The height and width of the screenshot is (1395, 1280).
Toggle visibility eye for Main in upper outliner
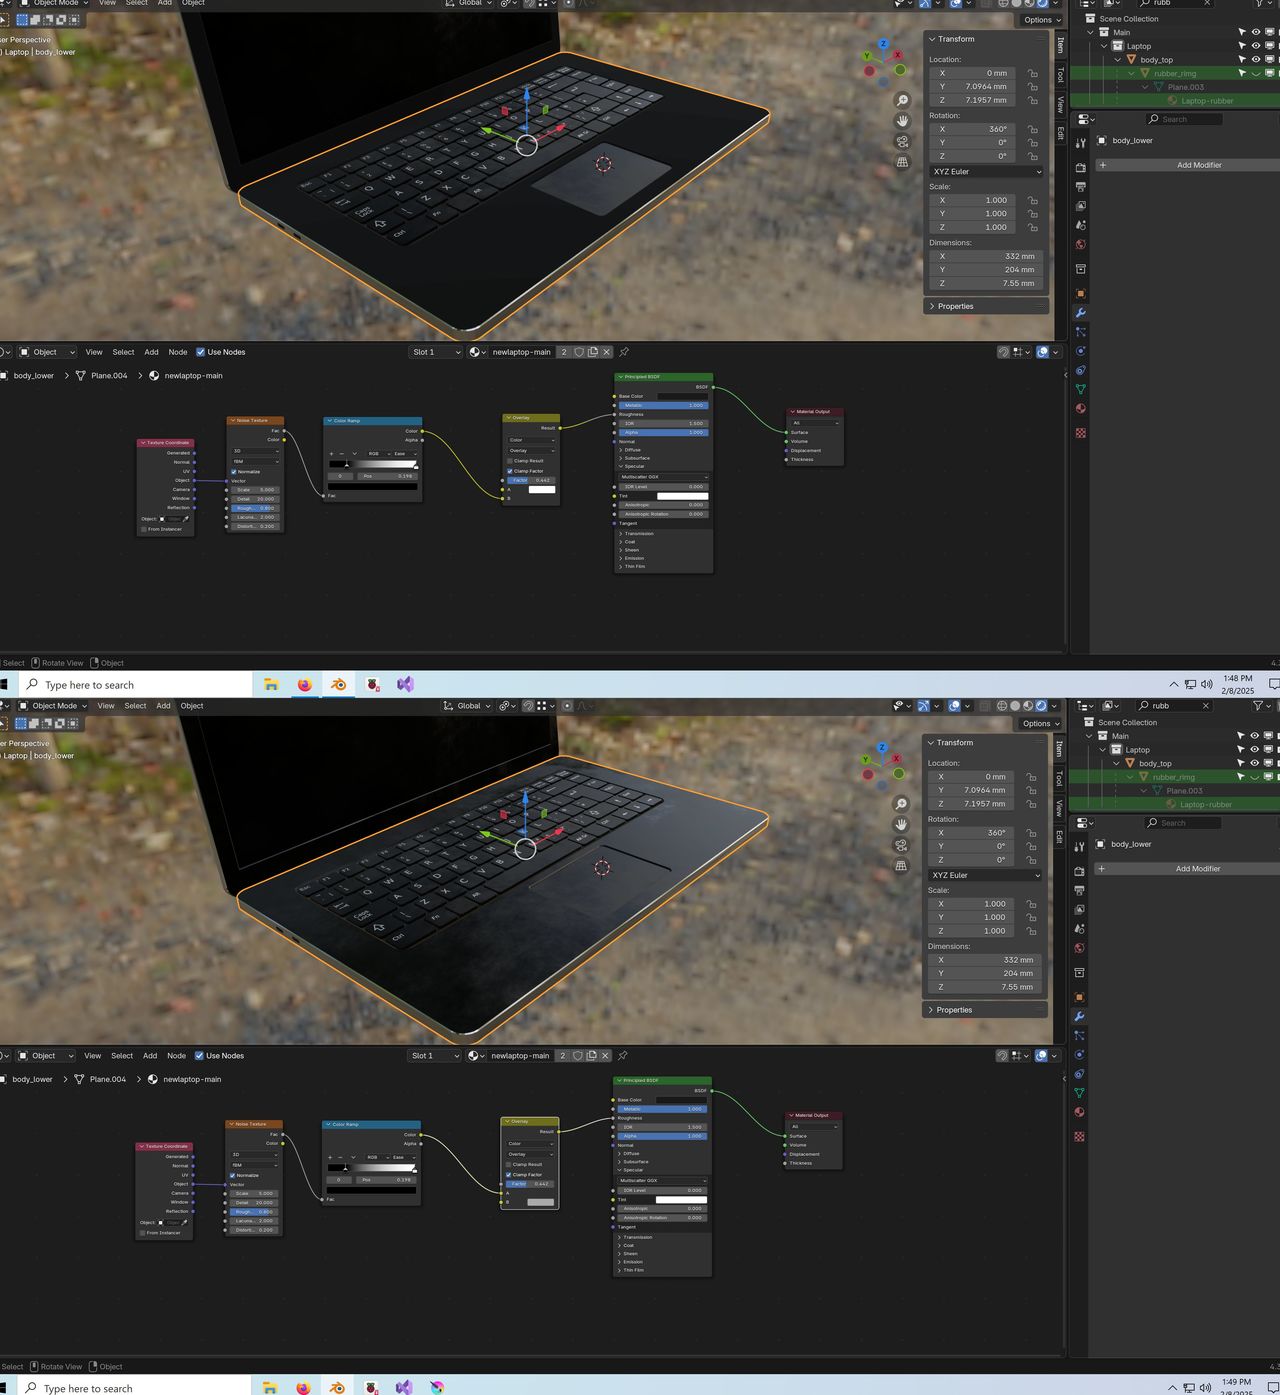click(1256, 32)
